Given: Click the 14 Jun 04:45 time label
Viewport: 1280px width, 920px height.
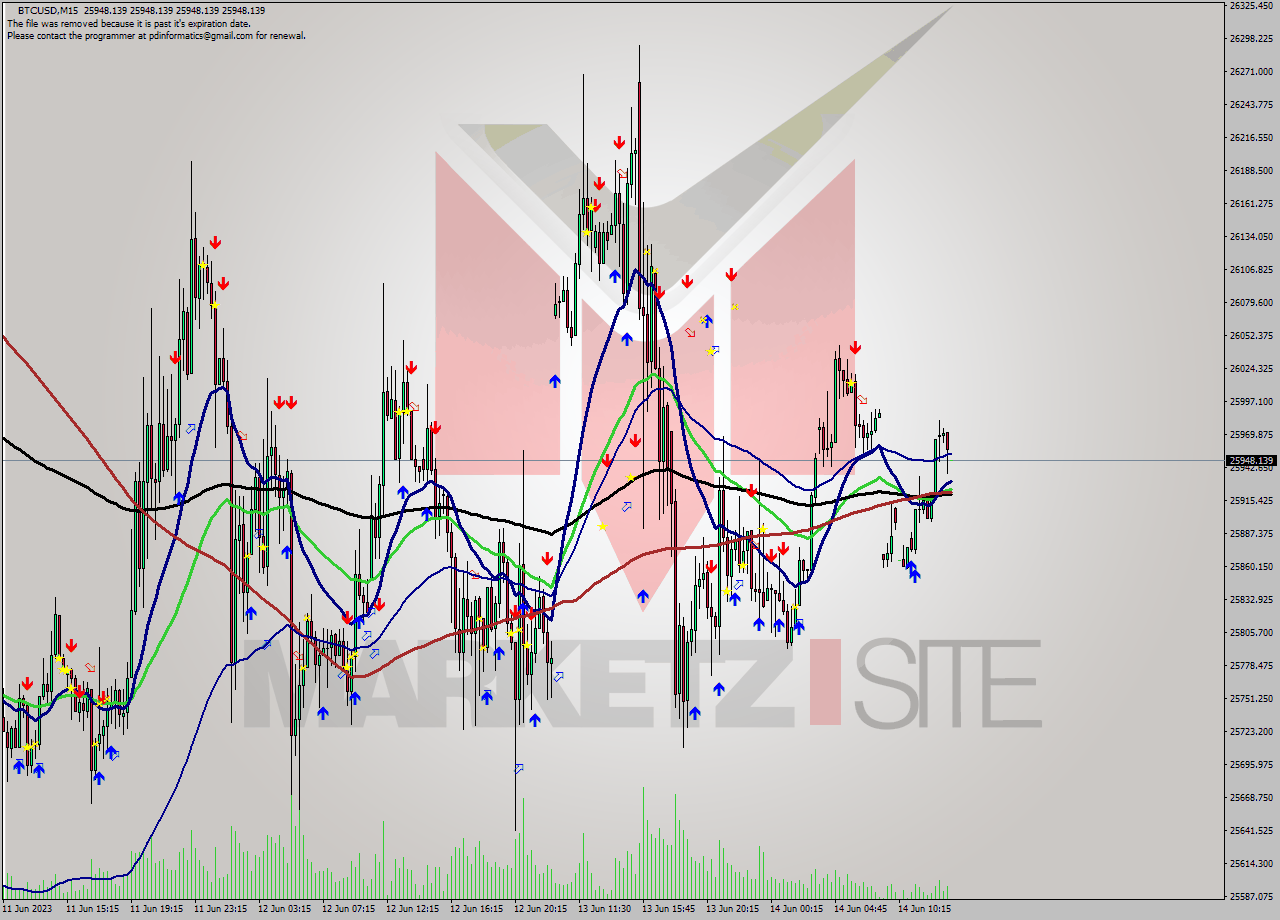Looking at the screenshot, I should tap(860, 910).
